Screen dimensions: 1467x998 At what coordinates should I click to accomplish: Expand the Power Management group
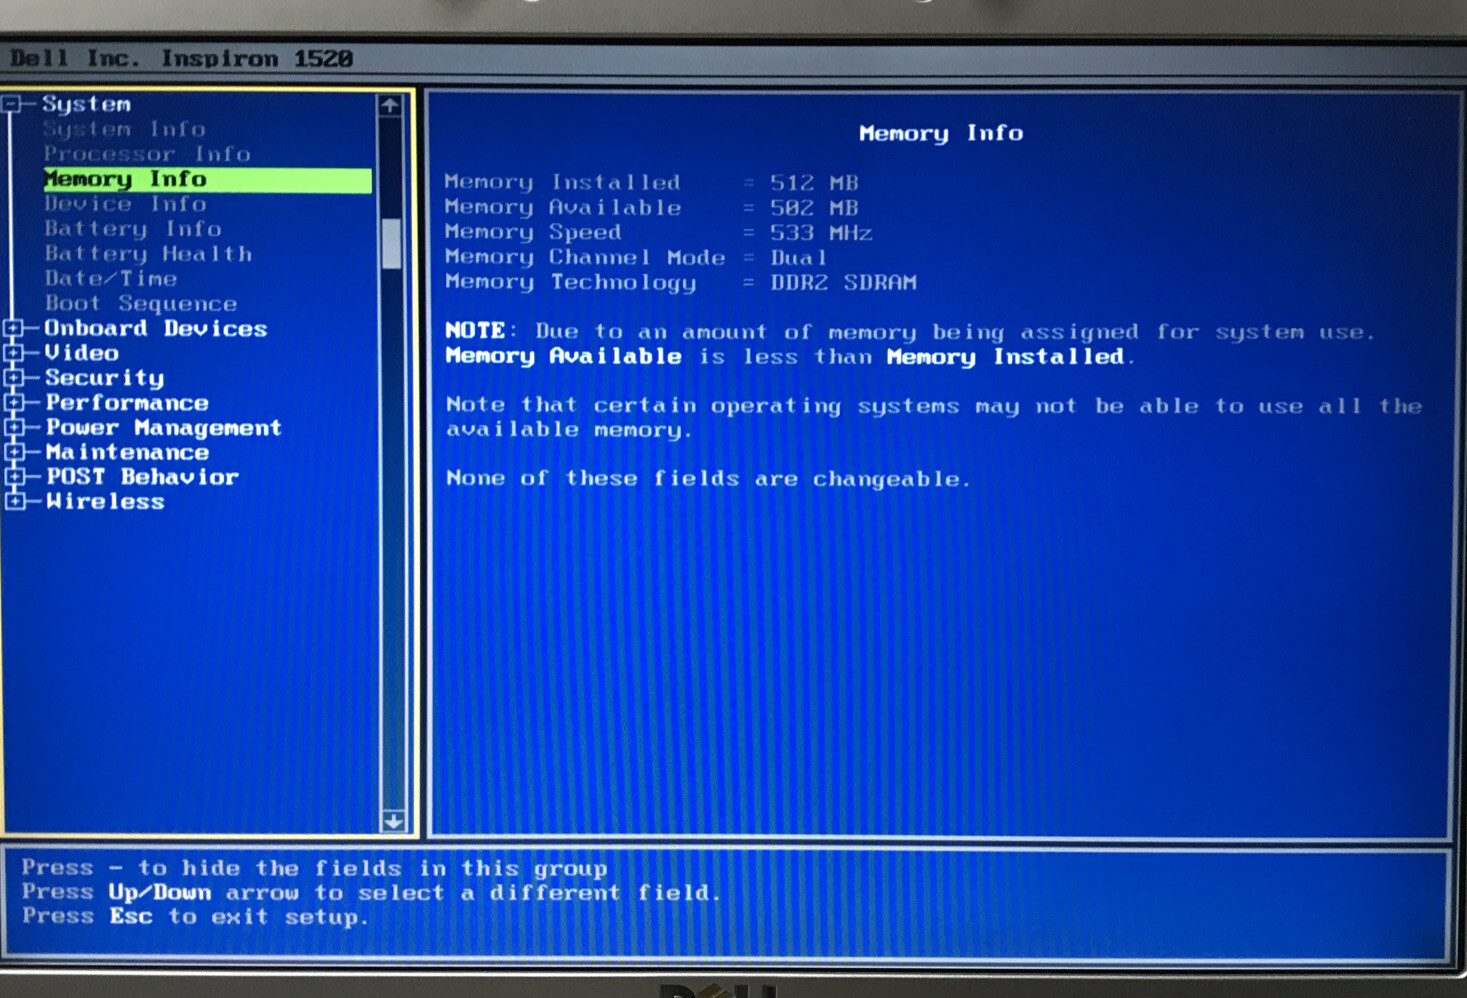tap(13, 428)
